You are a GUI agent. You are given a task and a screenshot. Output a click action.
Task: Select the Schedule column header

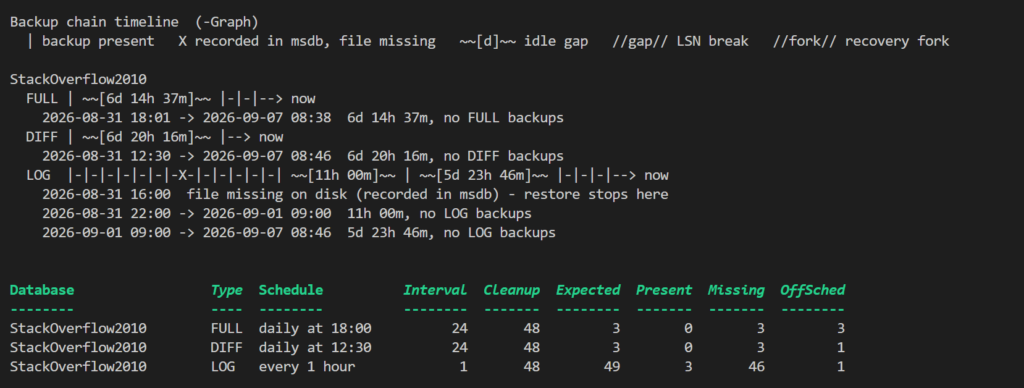[291, 290]
